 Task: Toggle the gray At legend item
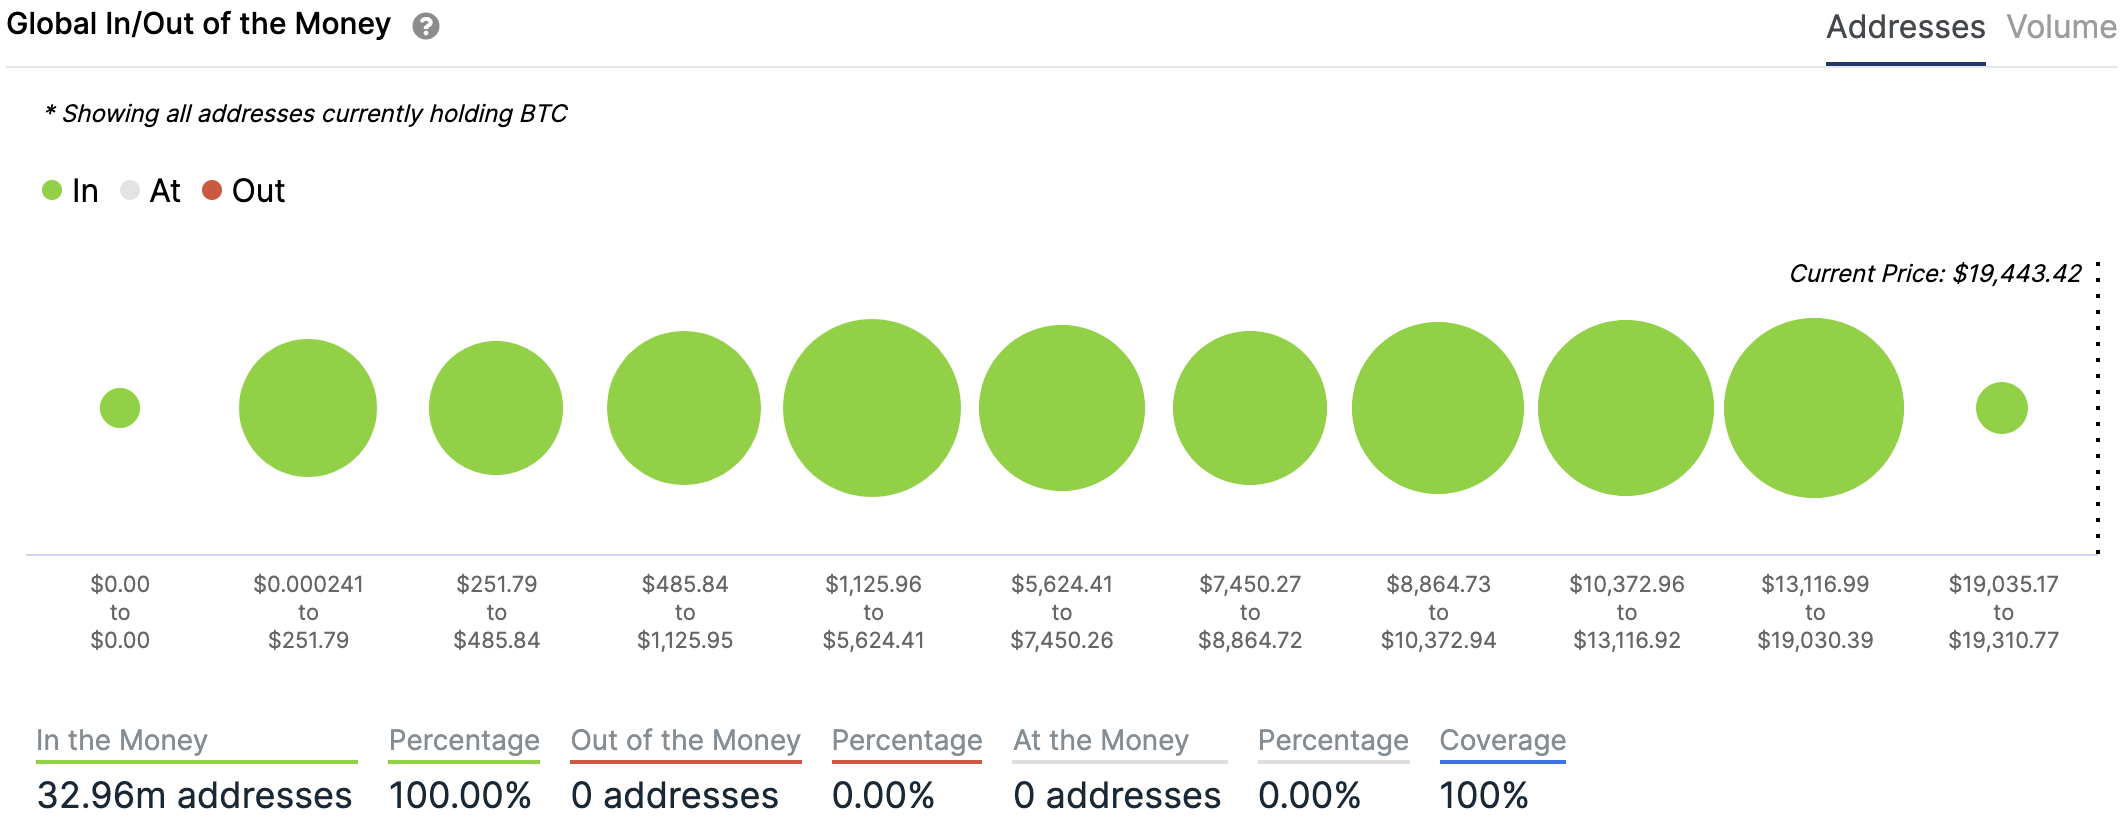(x=151, y=190)
